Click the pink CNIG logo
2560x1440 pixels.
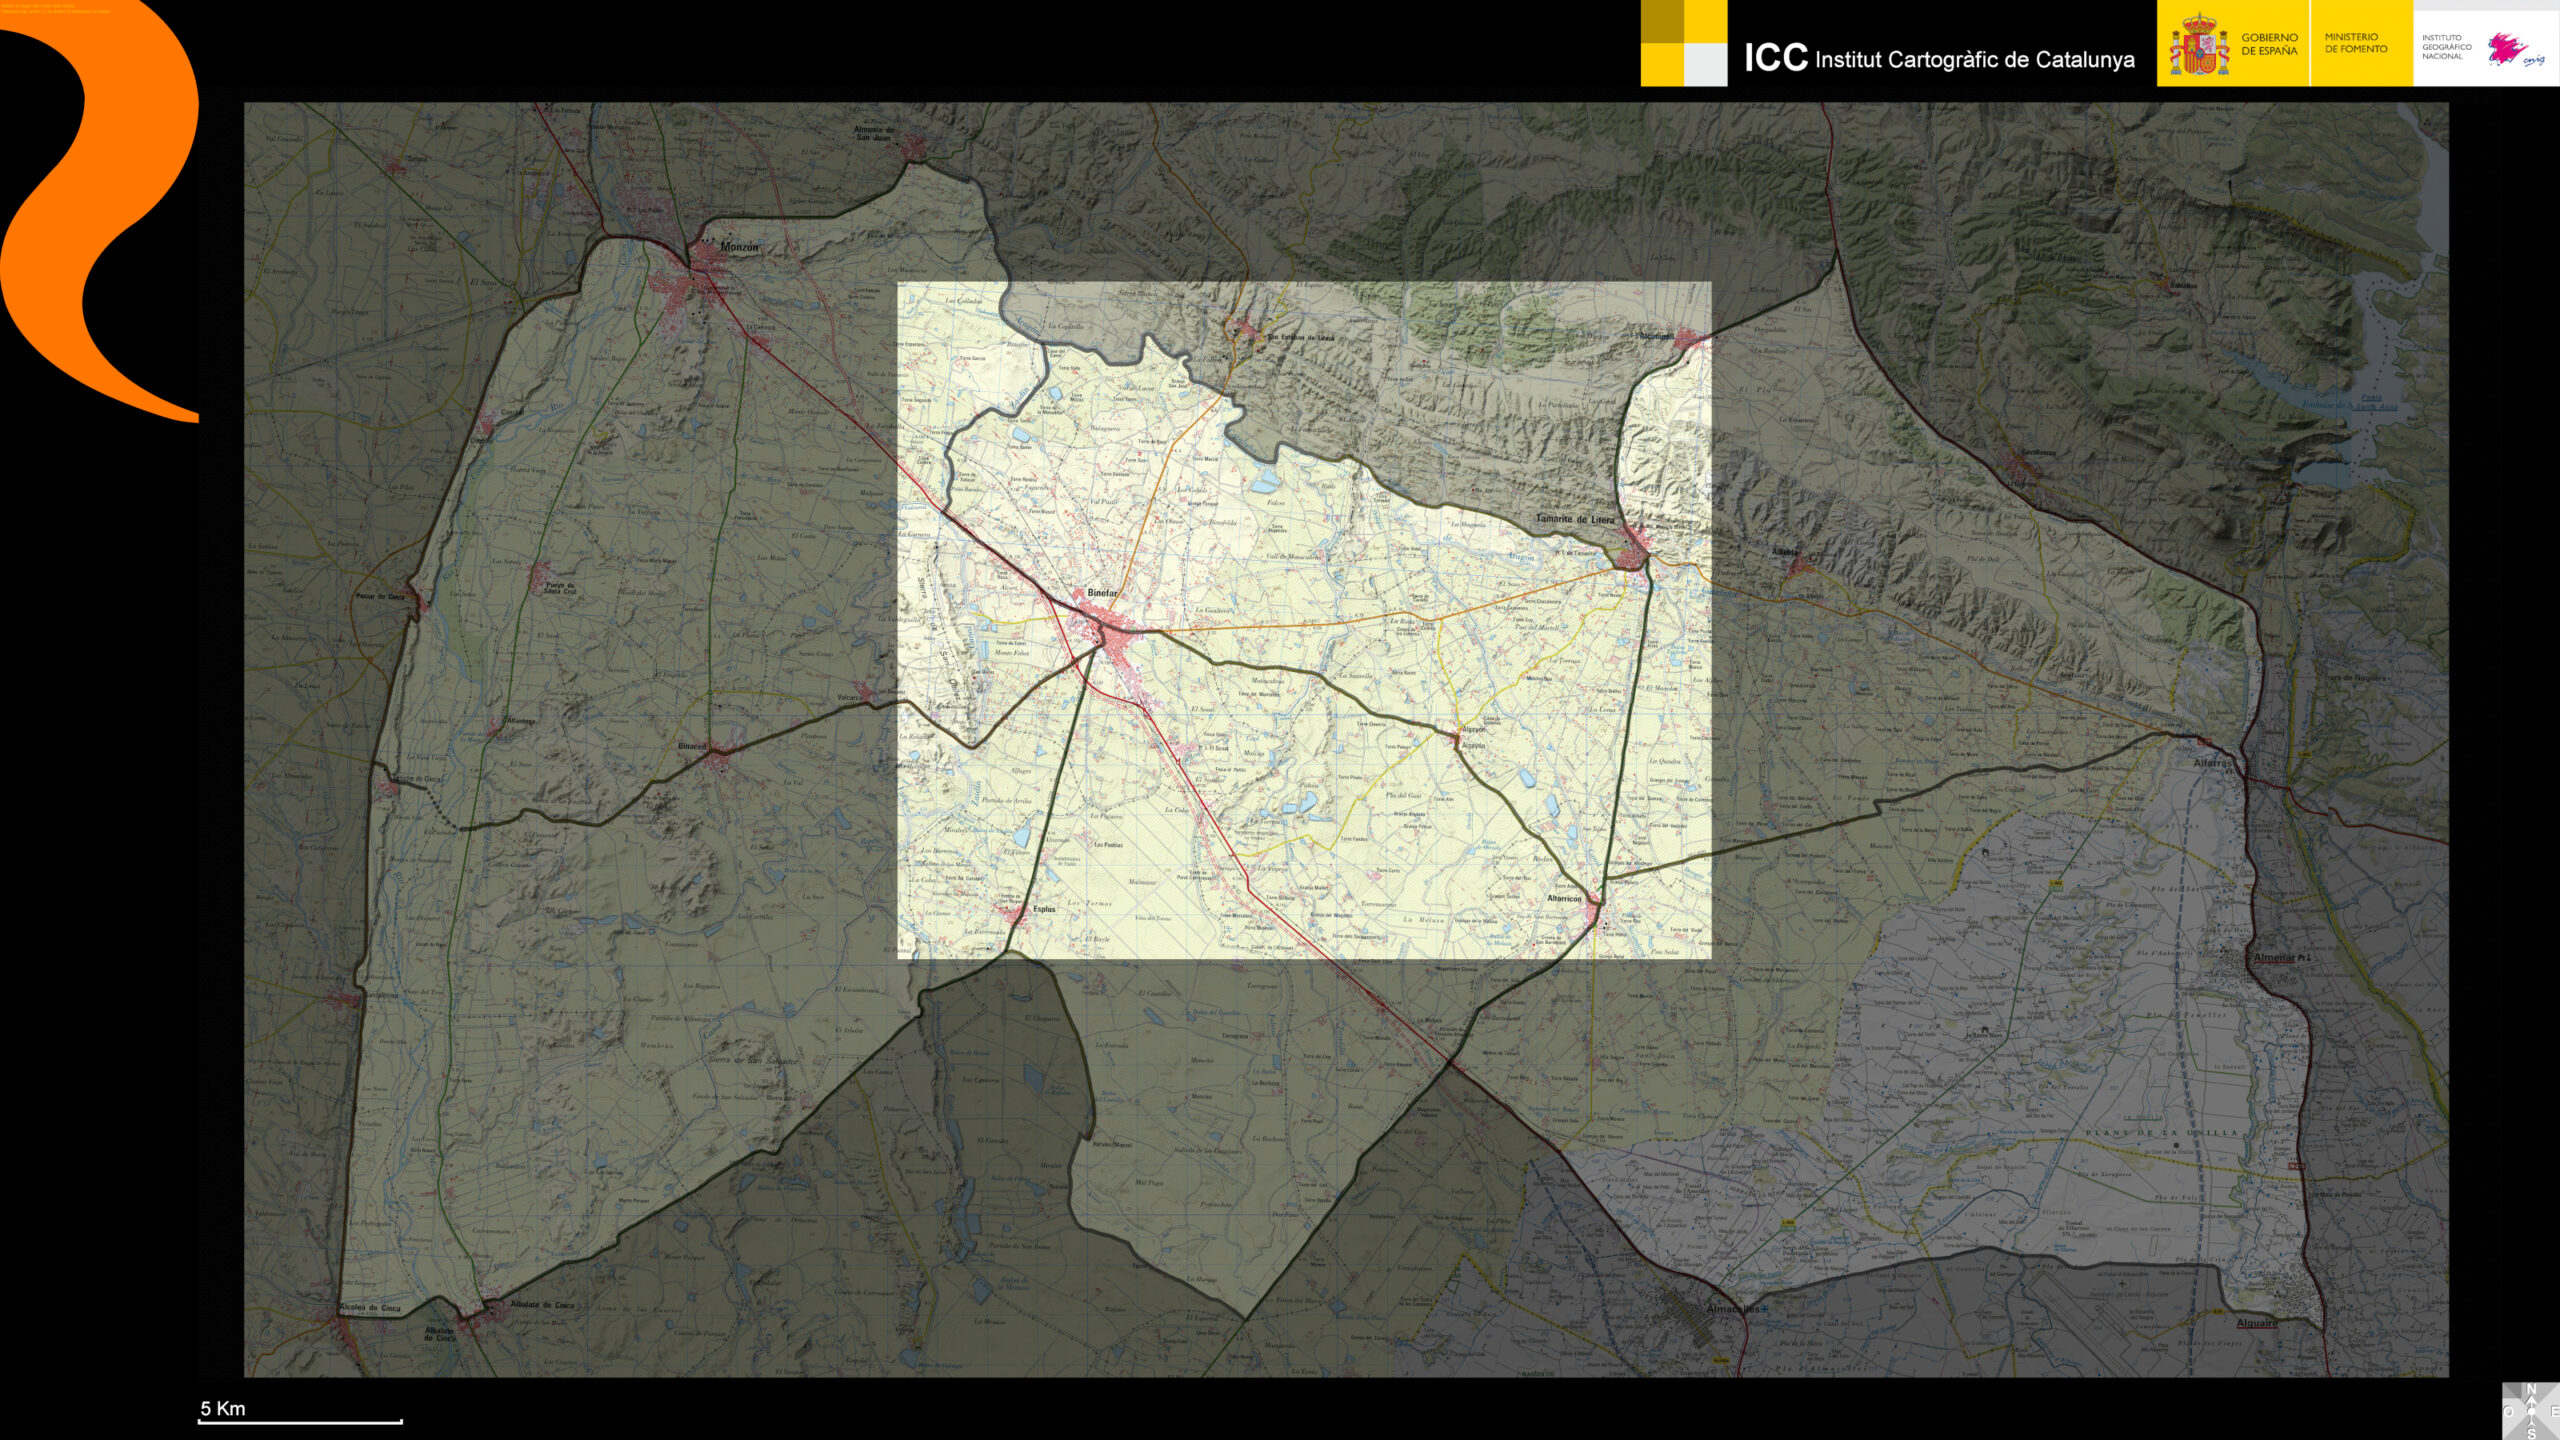click(x=2511, y=48)
